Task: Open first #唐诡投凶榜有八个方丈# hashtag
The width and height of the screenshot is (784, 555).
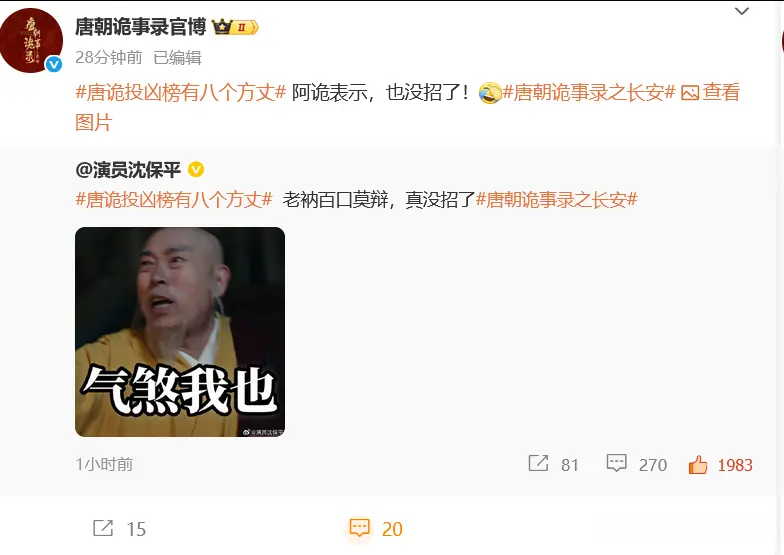Action: coord(180,93)
